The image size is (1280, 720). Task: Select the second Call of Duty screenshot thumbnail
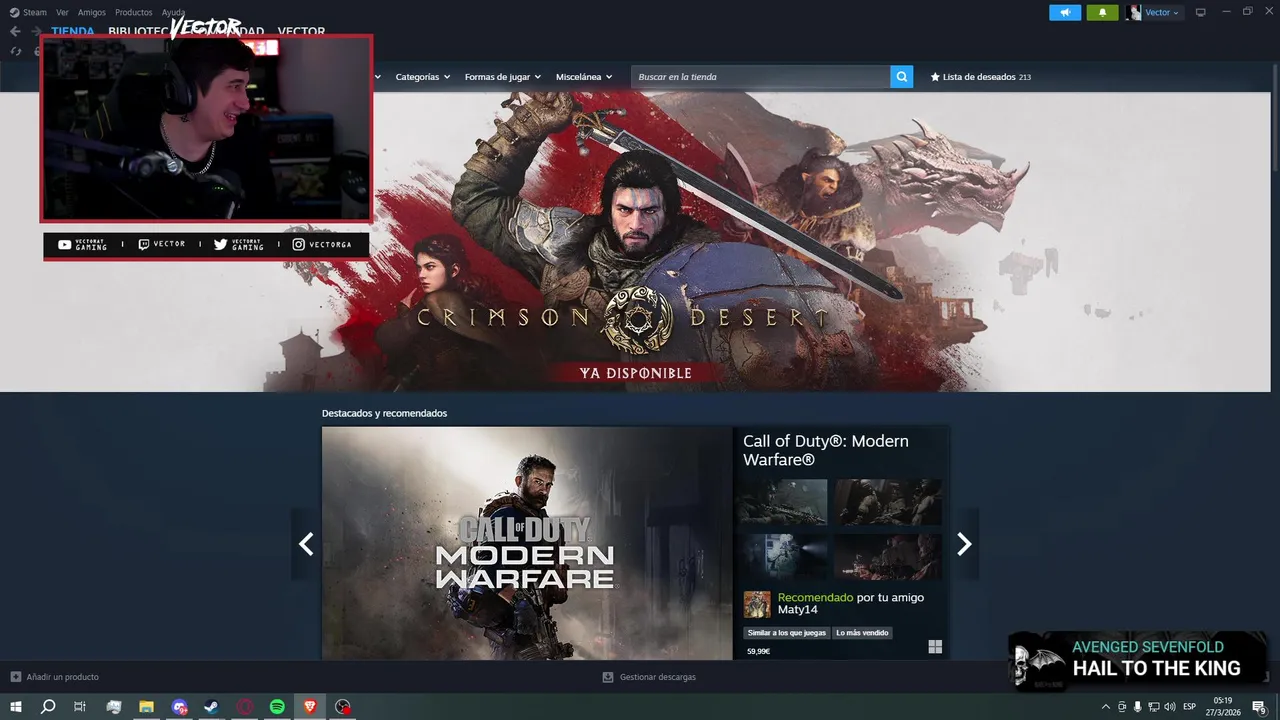click(888, 502)
